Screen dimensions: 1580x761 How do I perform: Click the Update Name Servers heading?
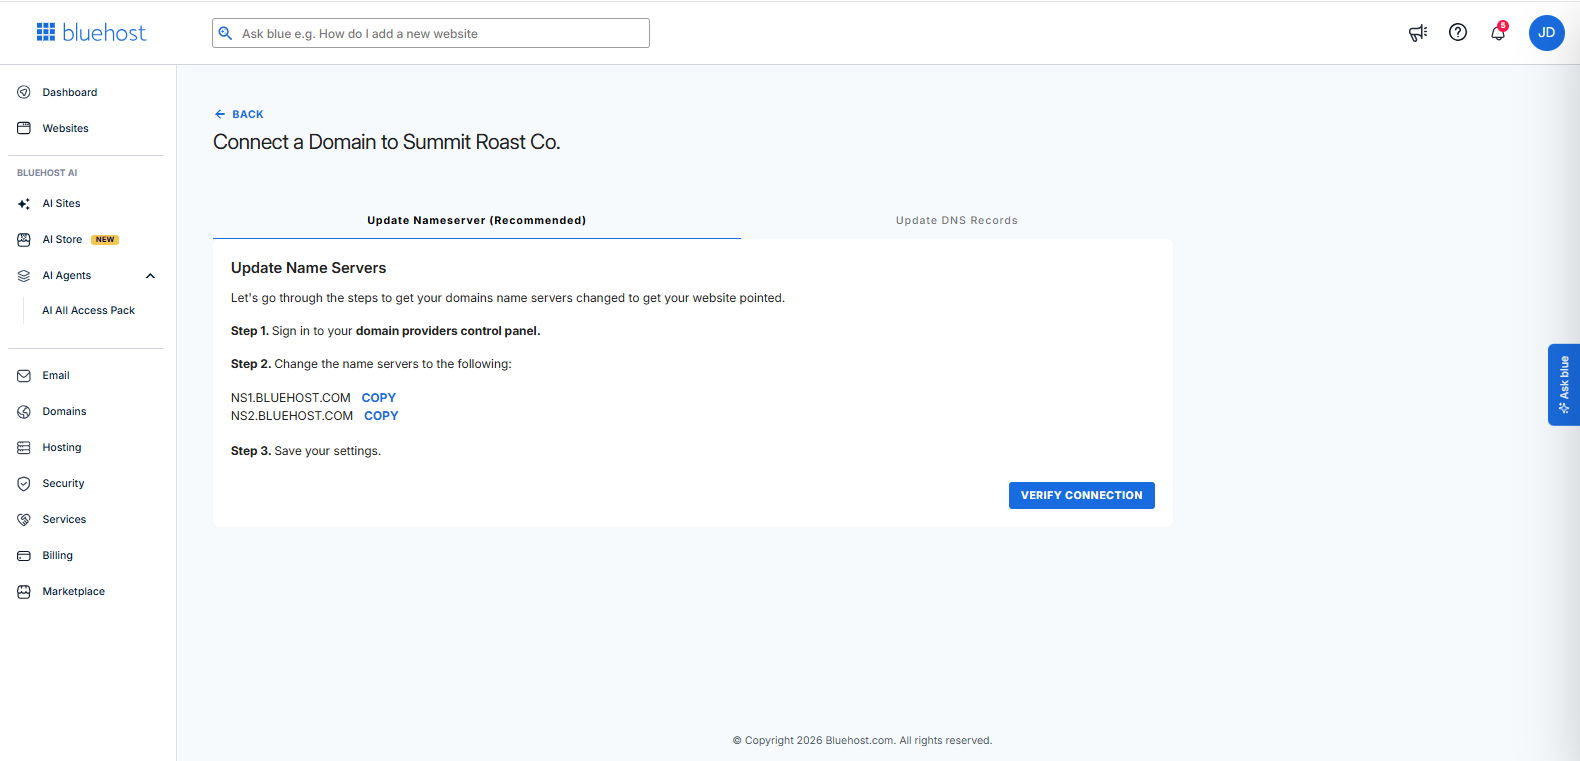[x=308, y=268]
